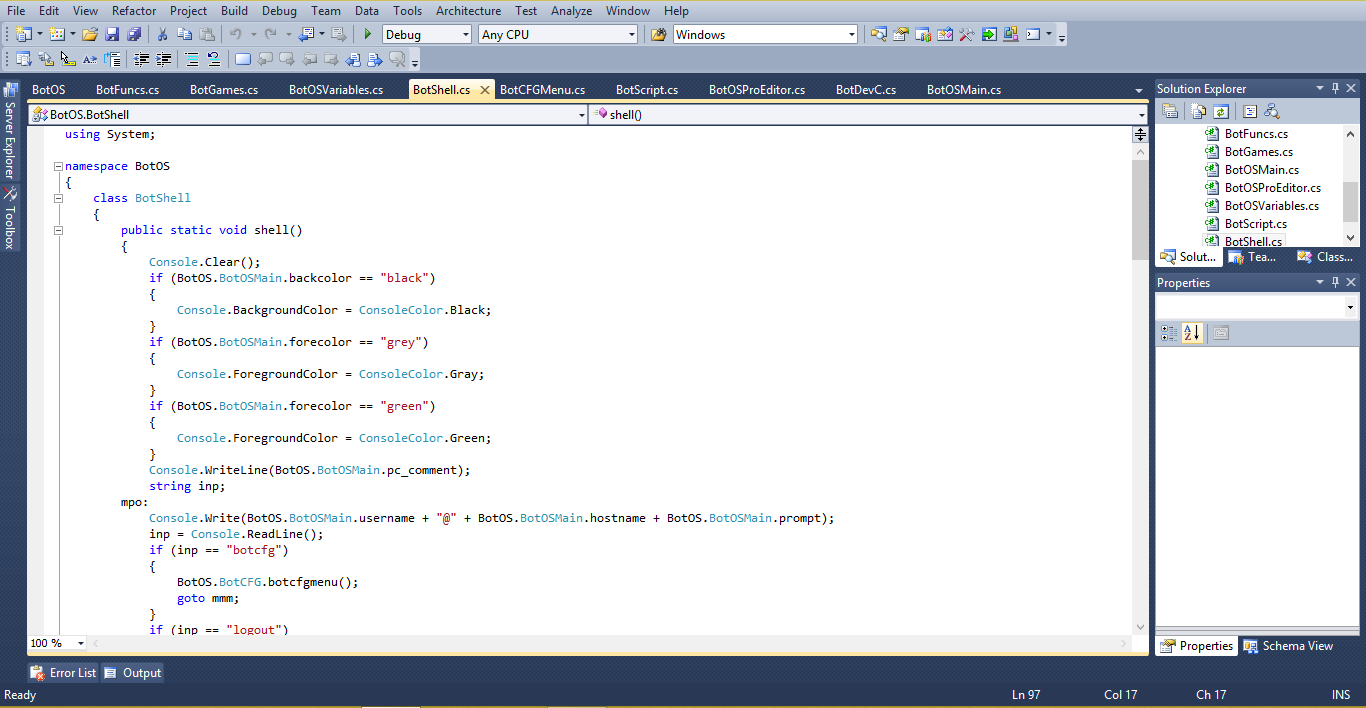Show the Error List panel
Image resolution: width=1366 pixels, height=708 pixels.
click(x=62, y=672)
